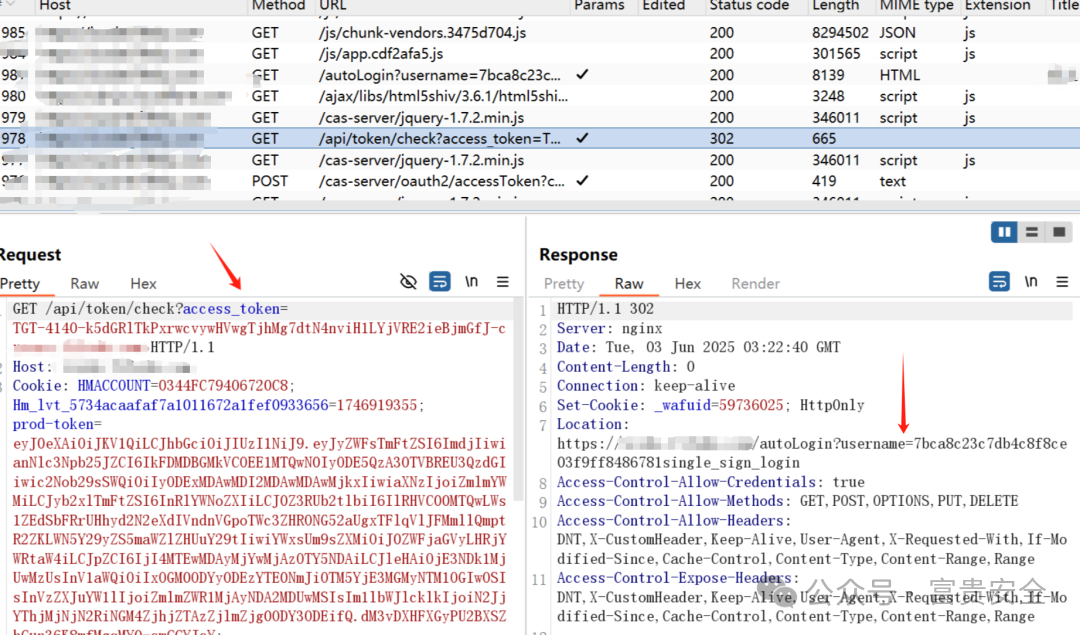Select row /js/chunk-vendors.3475d704.js
The width and height of the screenshot is (1080, 635).
point(540,32)
